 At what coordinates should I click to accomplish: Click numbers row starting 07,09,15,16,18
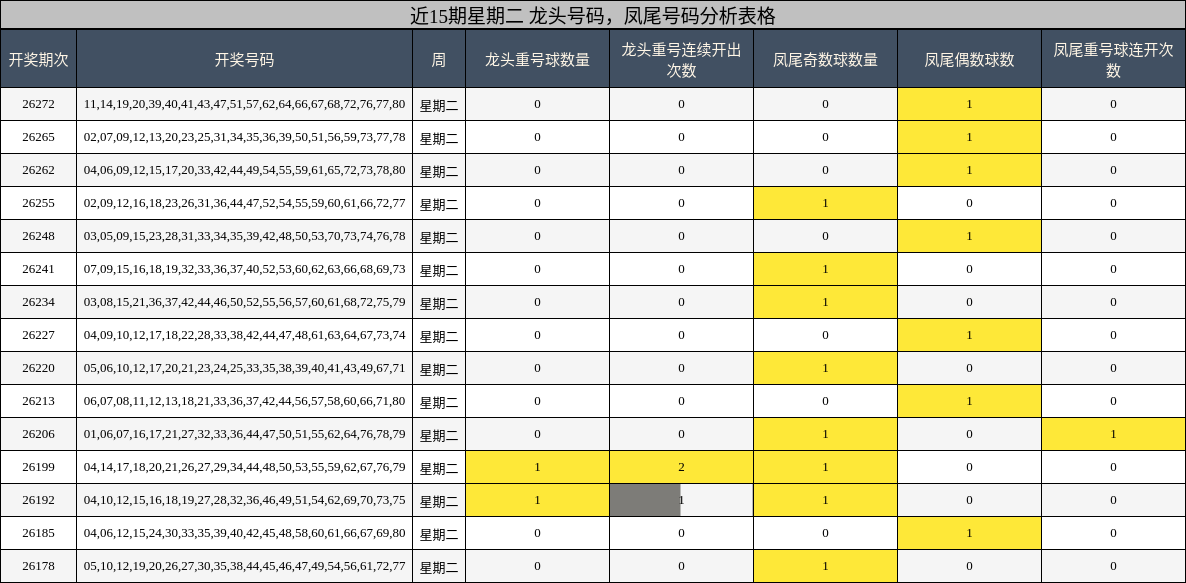[x=244, y=269]
